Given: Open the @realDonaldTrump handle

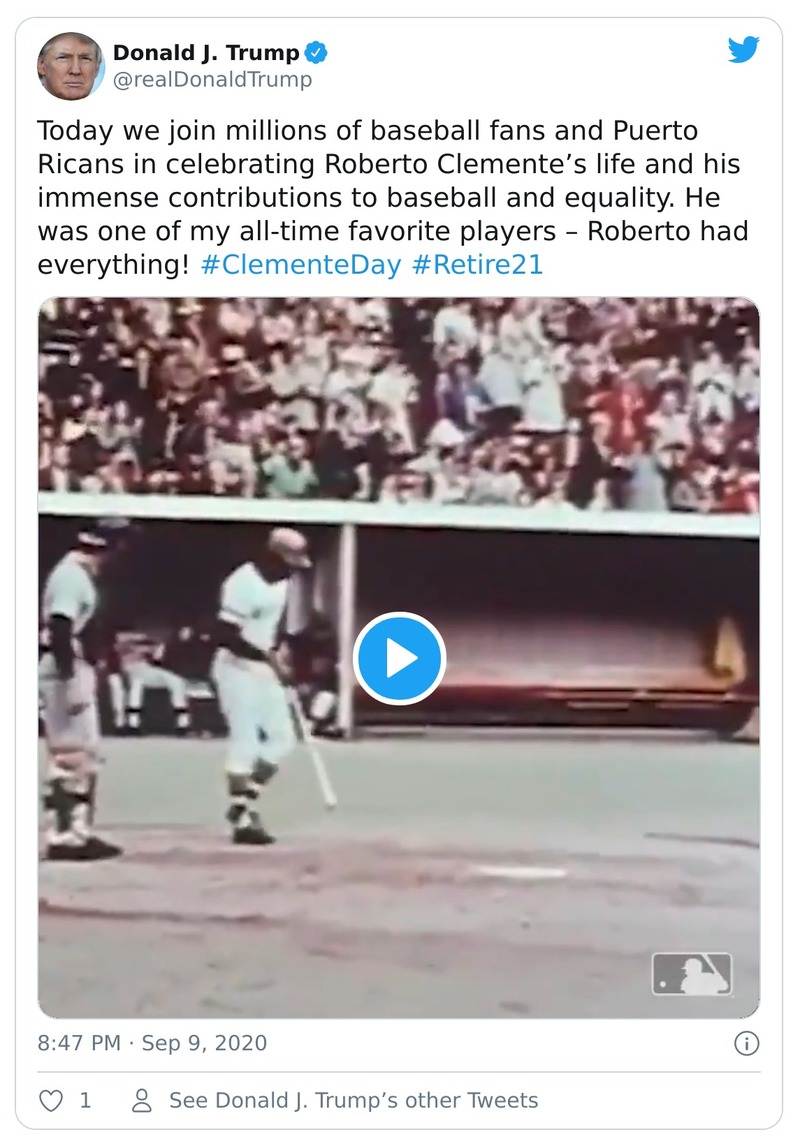Looking at the screenshot, I should [212, 79].
